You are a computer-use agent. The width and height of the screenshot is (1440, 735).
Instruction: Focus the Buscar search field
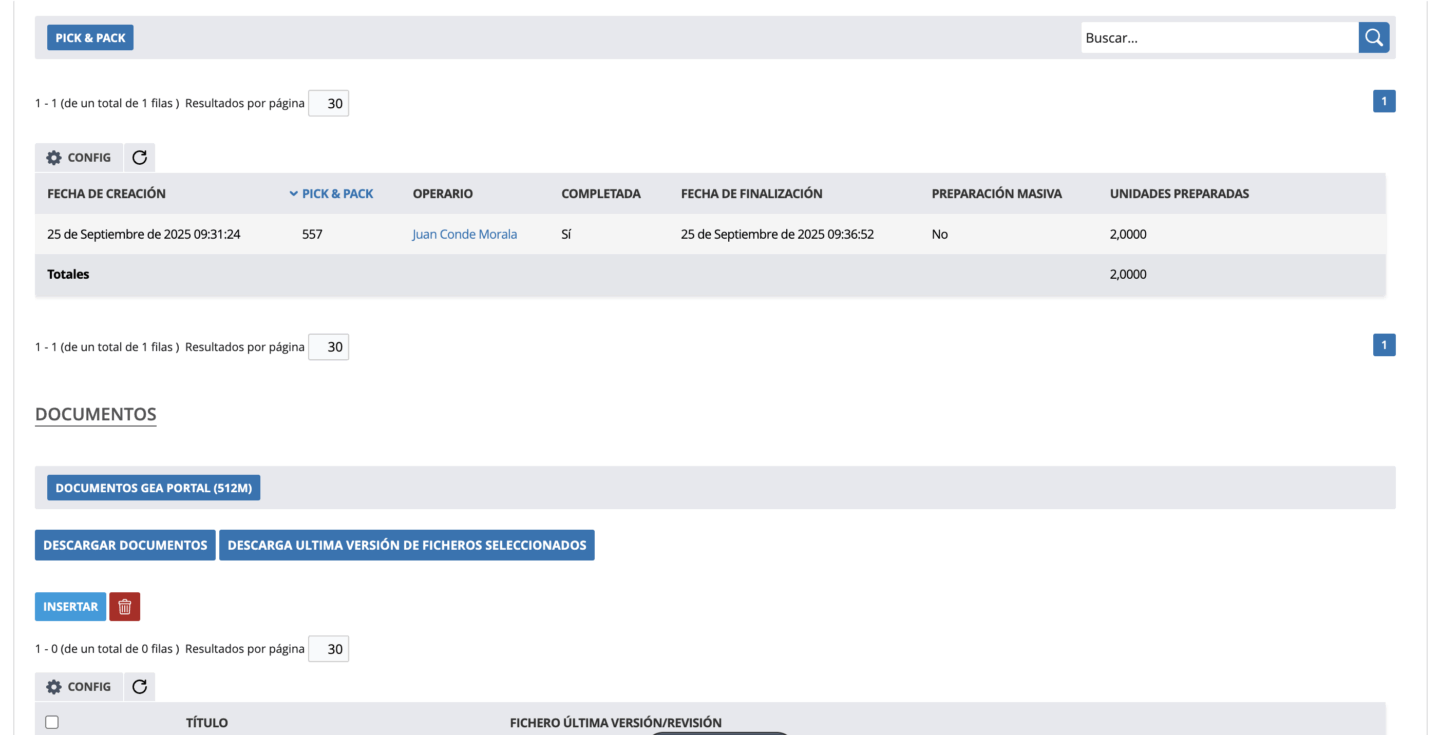(1218, 38)
